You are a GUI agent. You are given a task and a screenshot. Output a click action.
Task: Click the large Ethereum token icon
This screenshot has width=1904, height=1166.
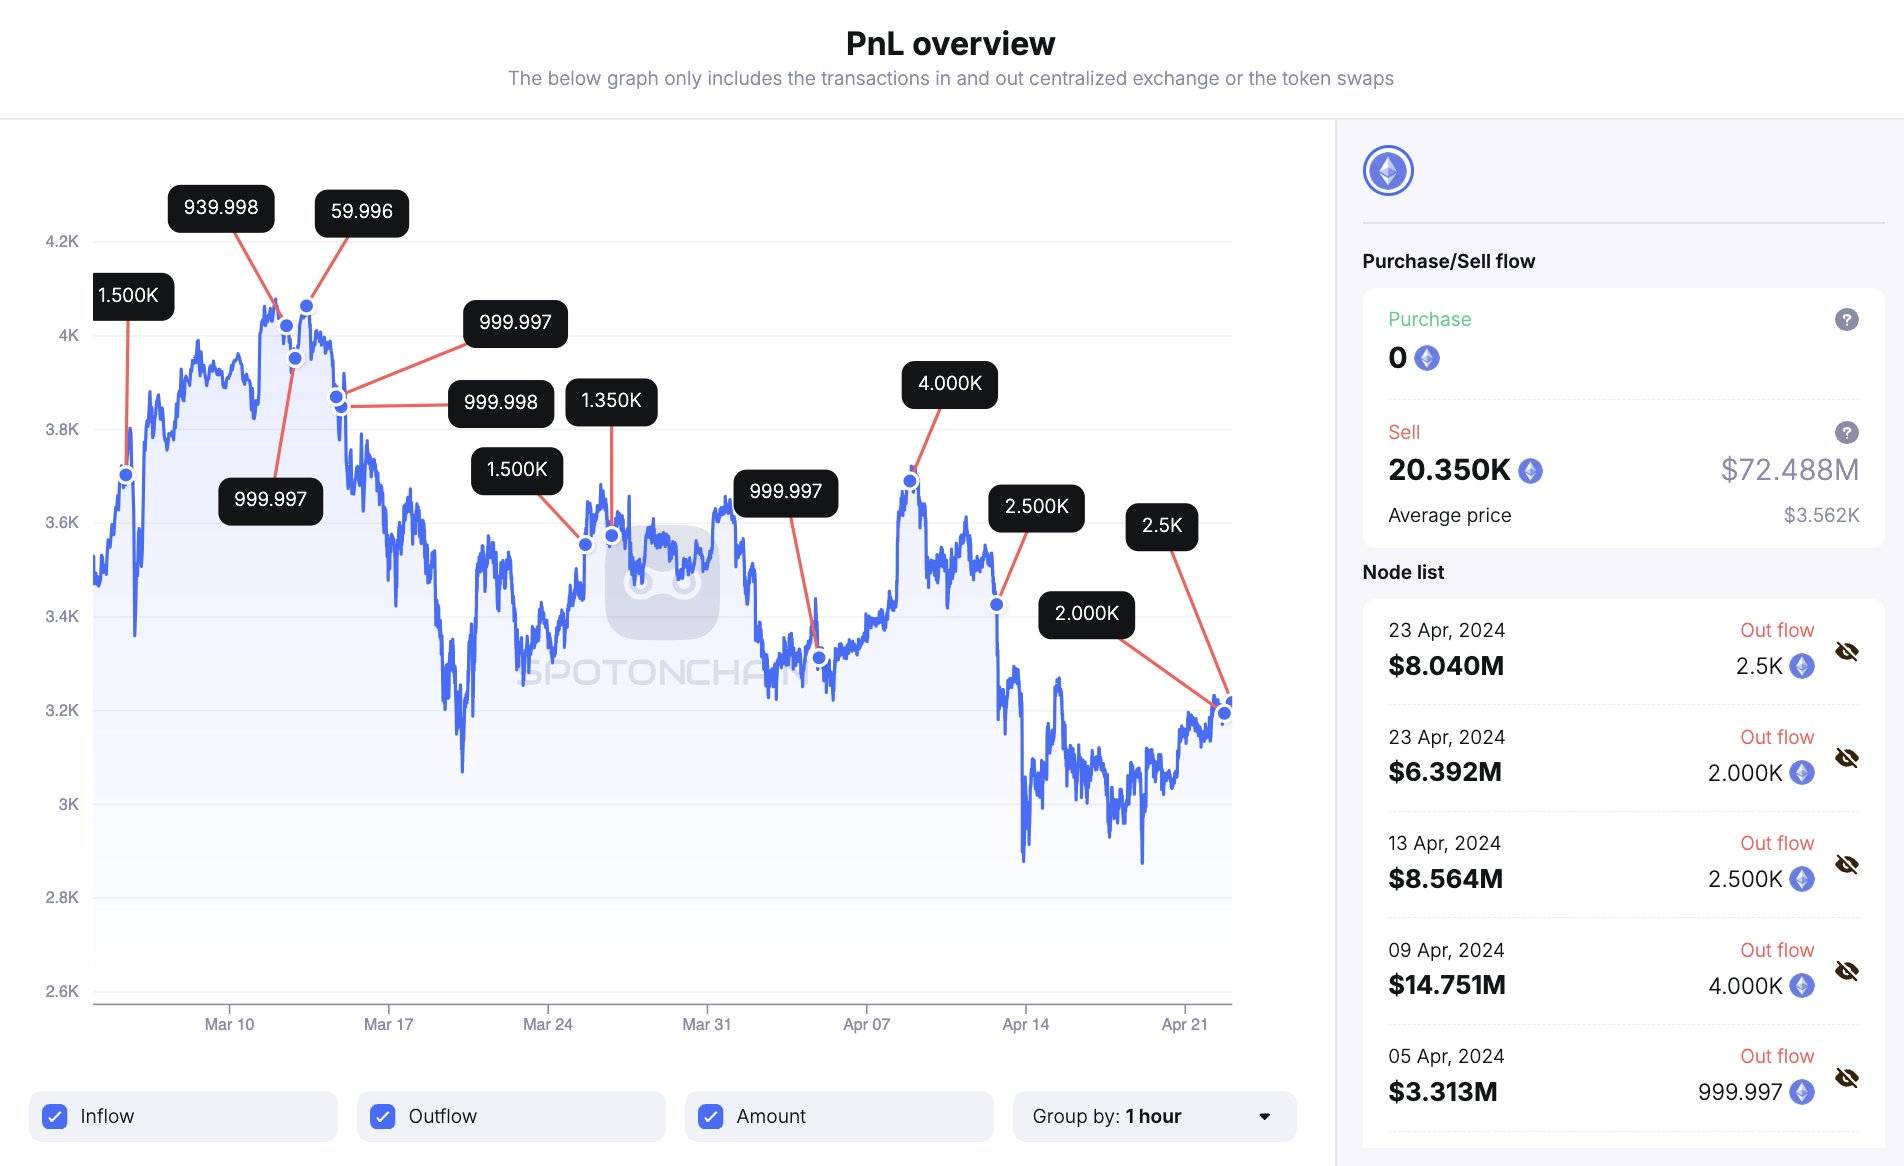1387,171
